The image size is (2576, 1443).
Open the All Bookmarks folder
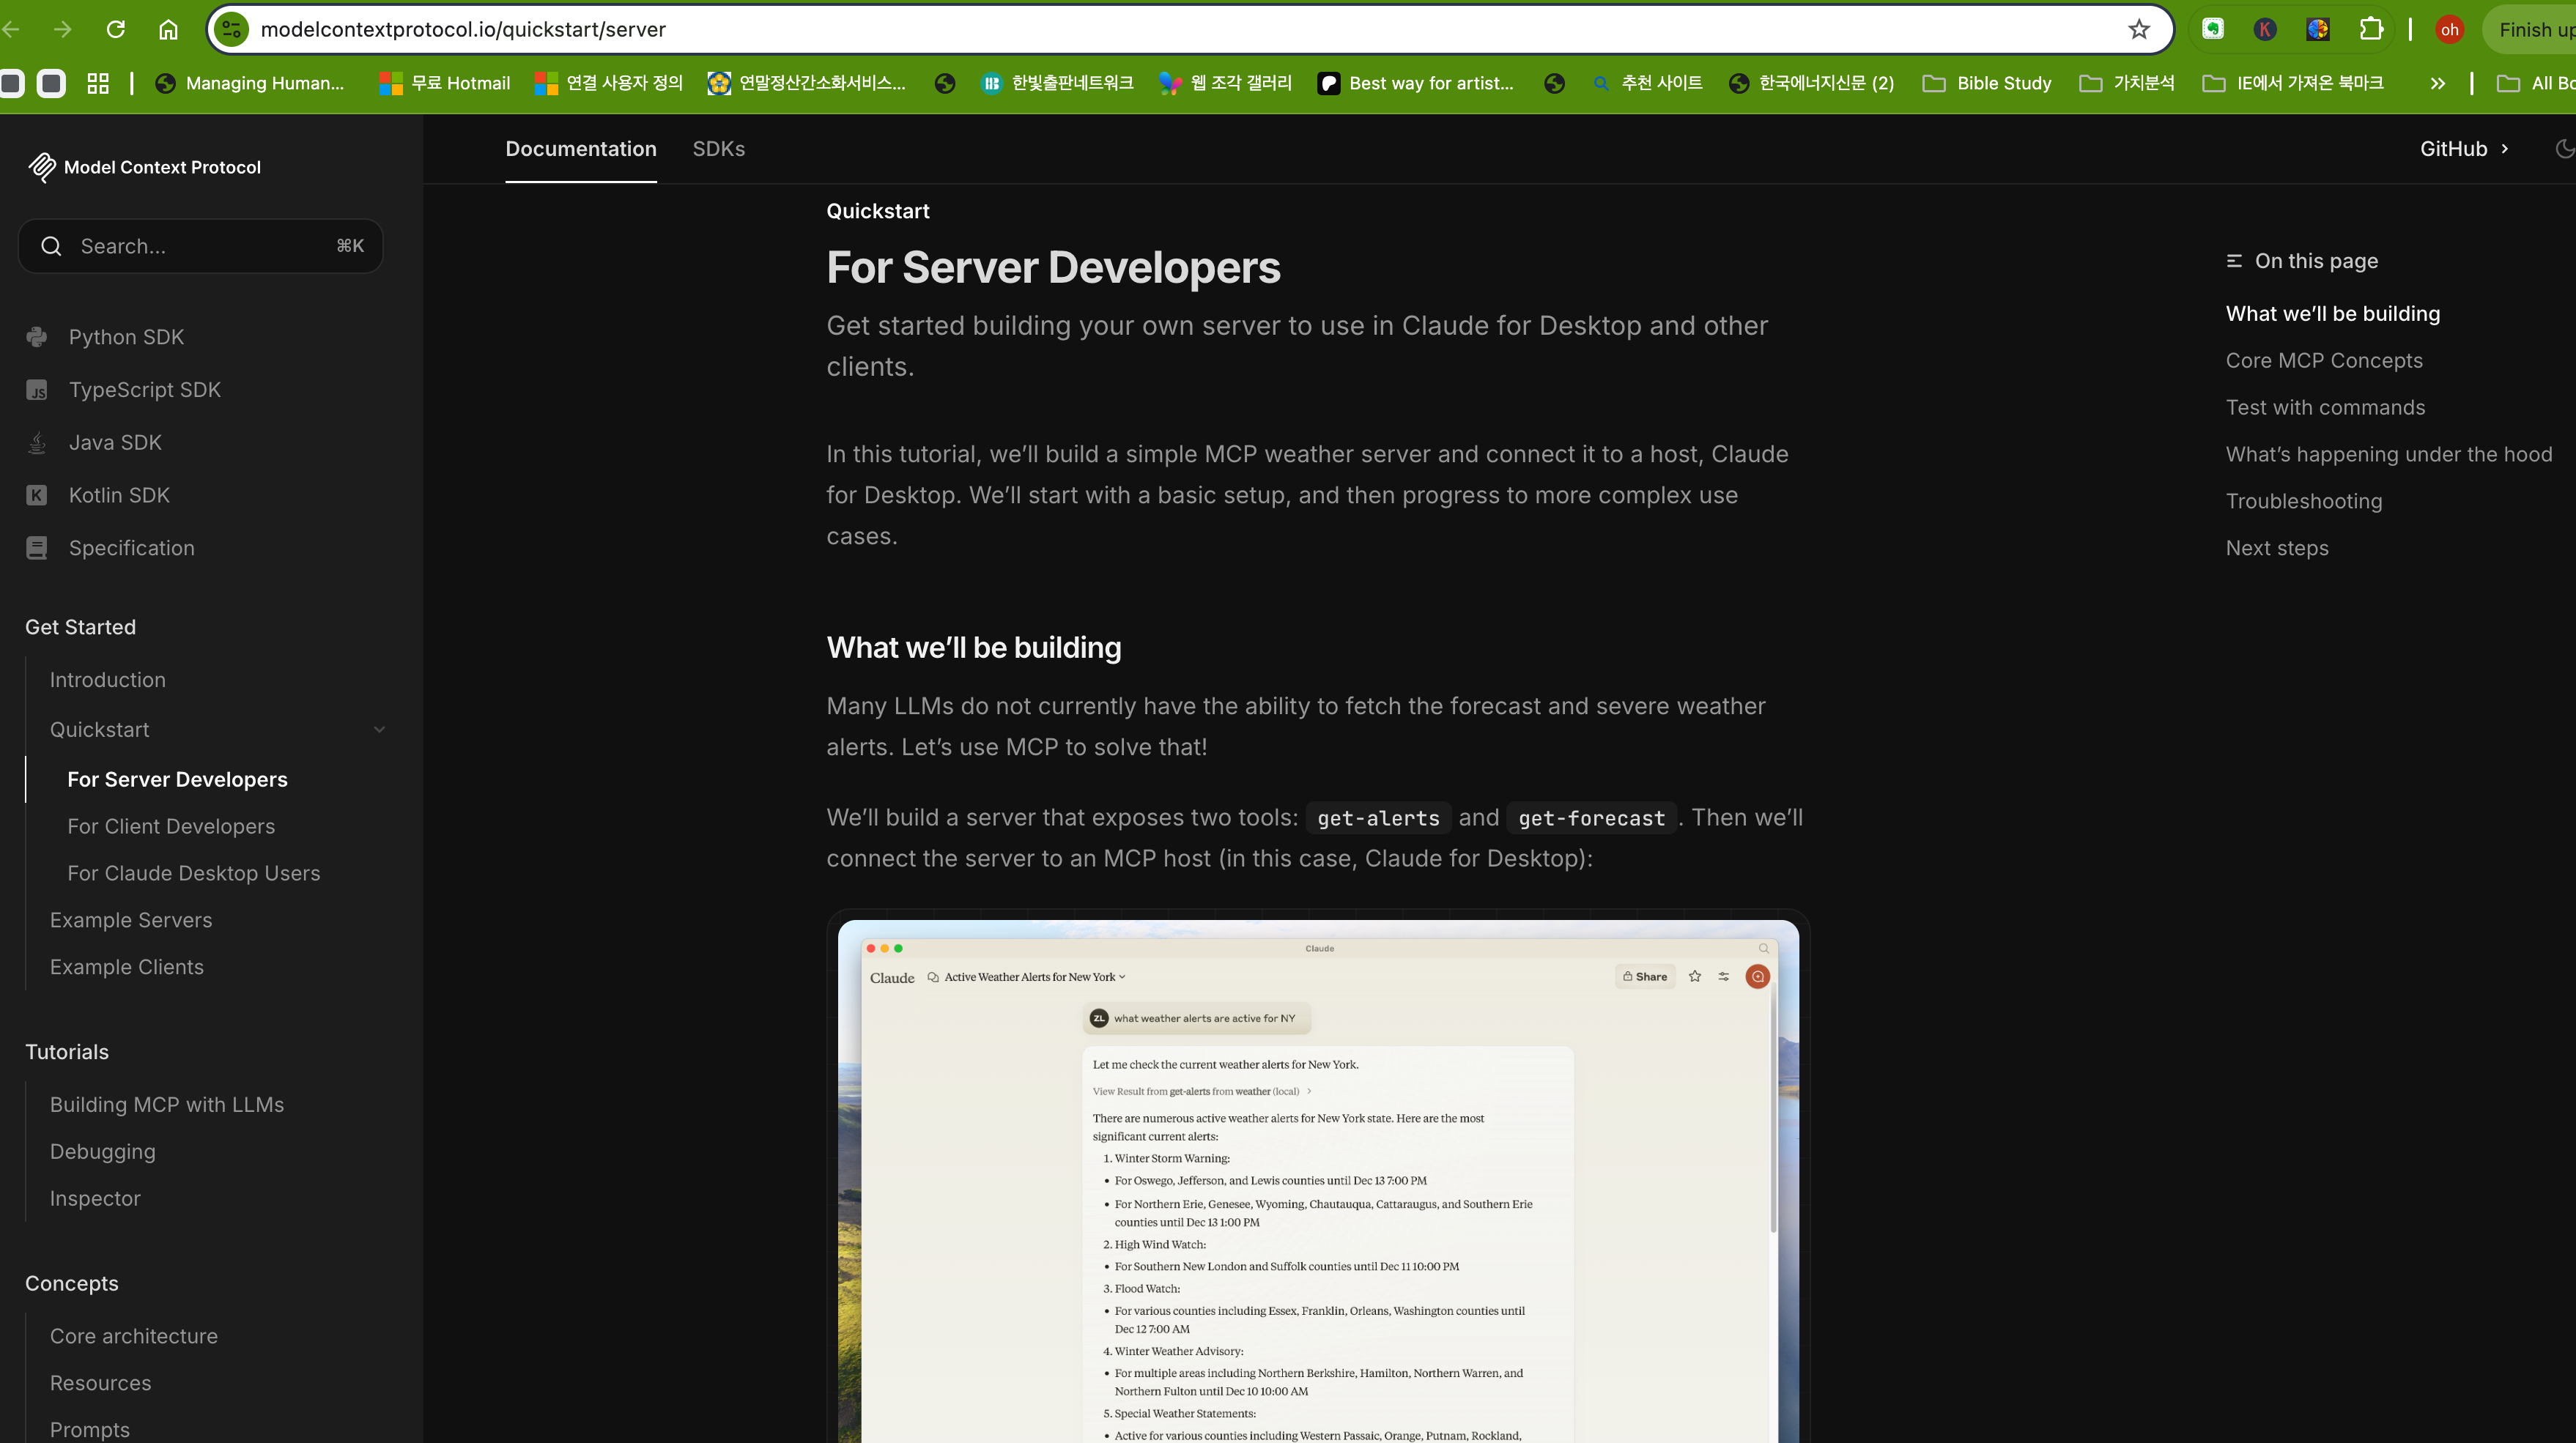(2536, 83)
